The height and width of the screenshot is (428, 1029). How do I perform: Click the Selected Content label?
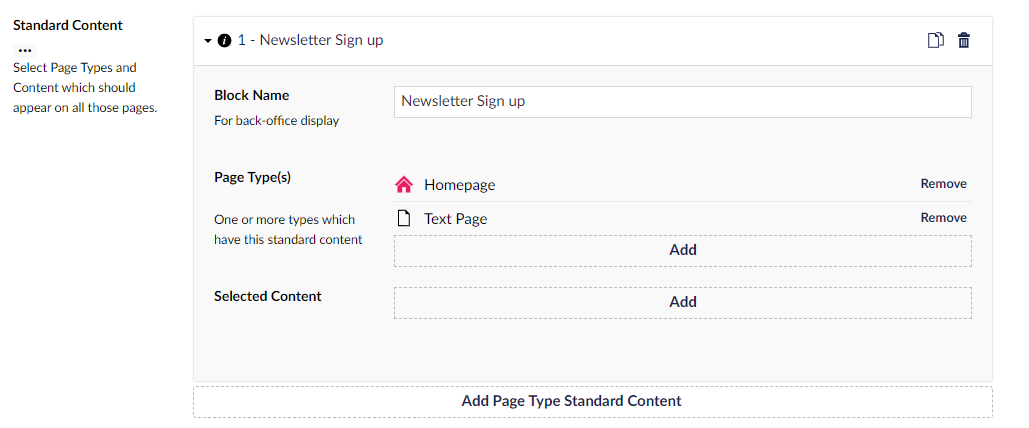268,296
